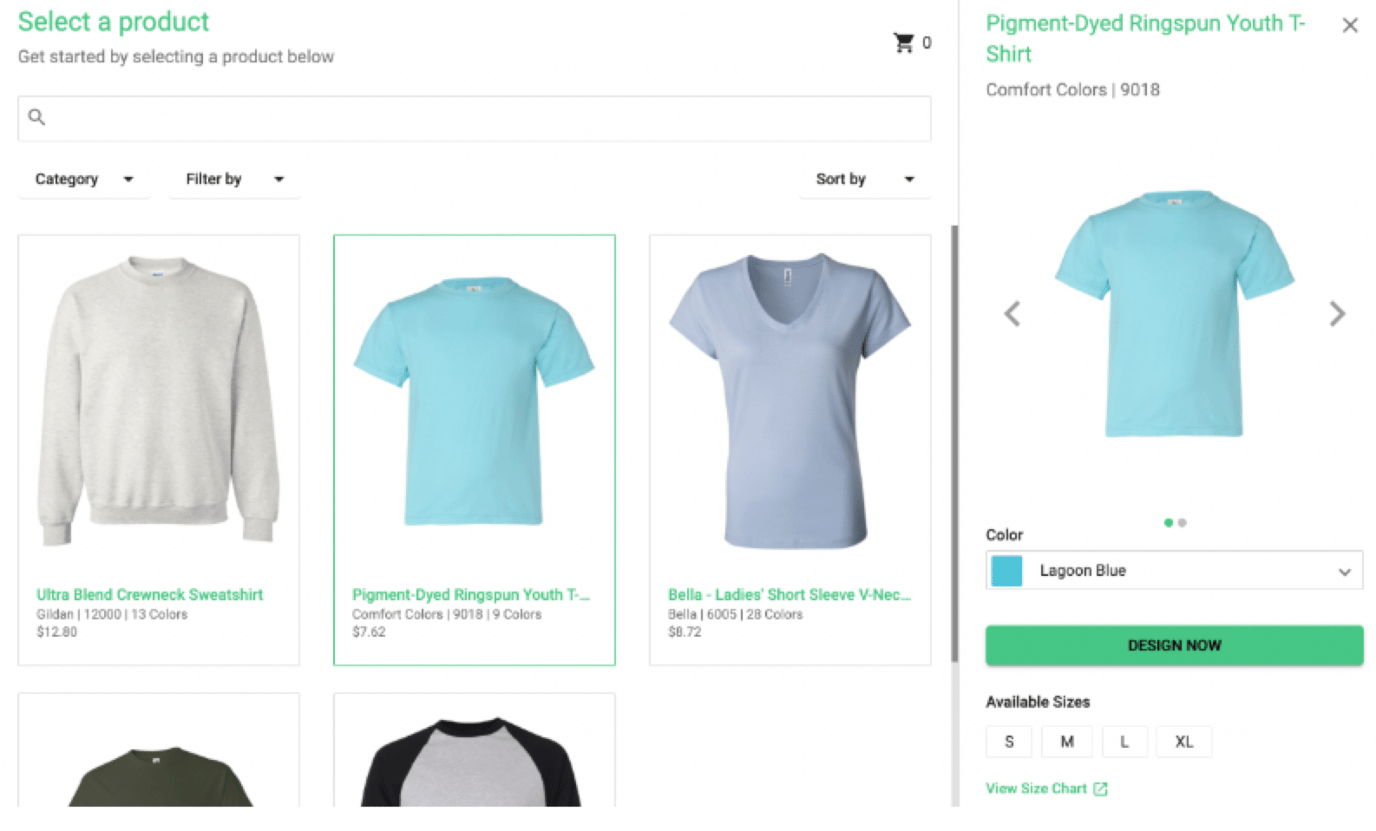Click the second carousel dot under the shirt image
The width and height of the screenshot is (1376, 831).
[1182, 522]
